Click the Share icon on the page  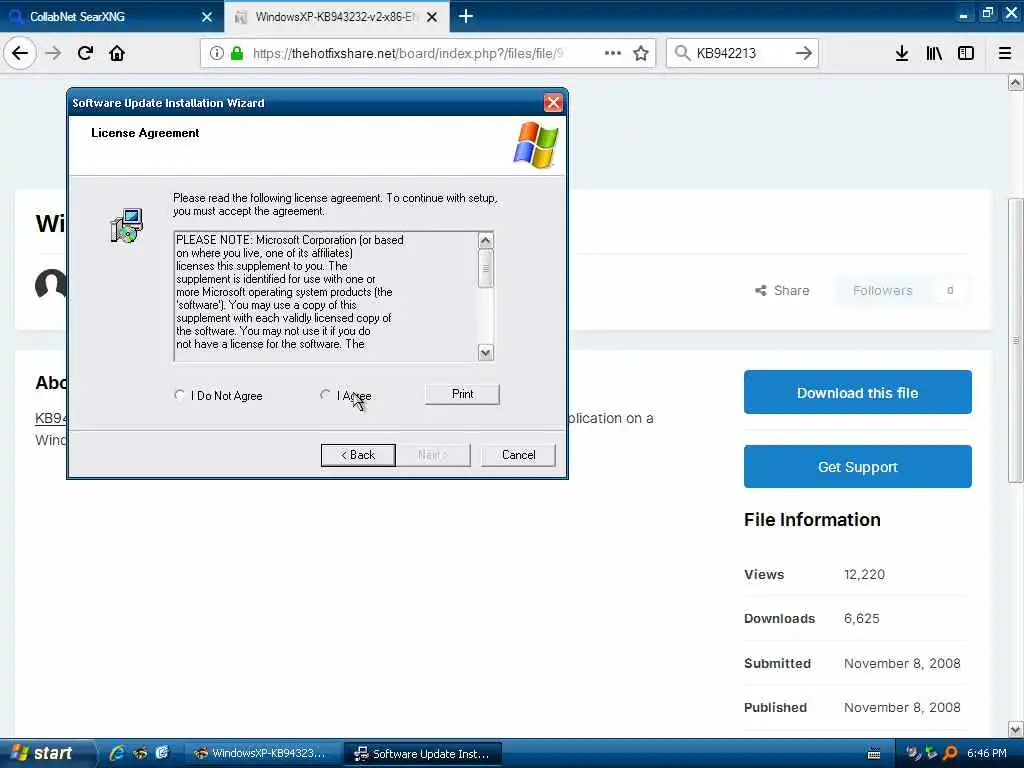761,291
